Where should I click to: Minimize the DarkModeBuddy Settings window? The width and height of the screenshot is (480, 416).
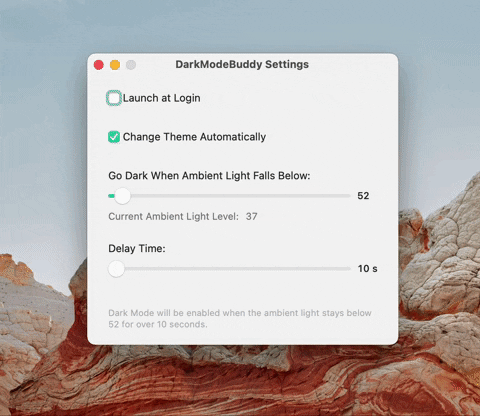click(x=115, y=65)
